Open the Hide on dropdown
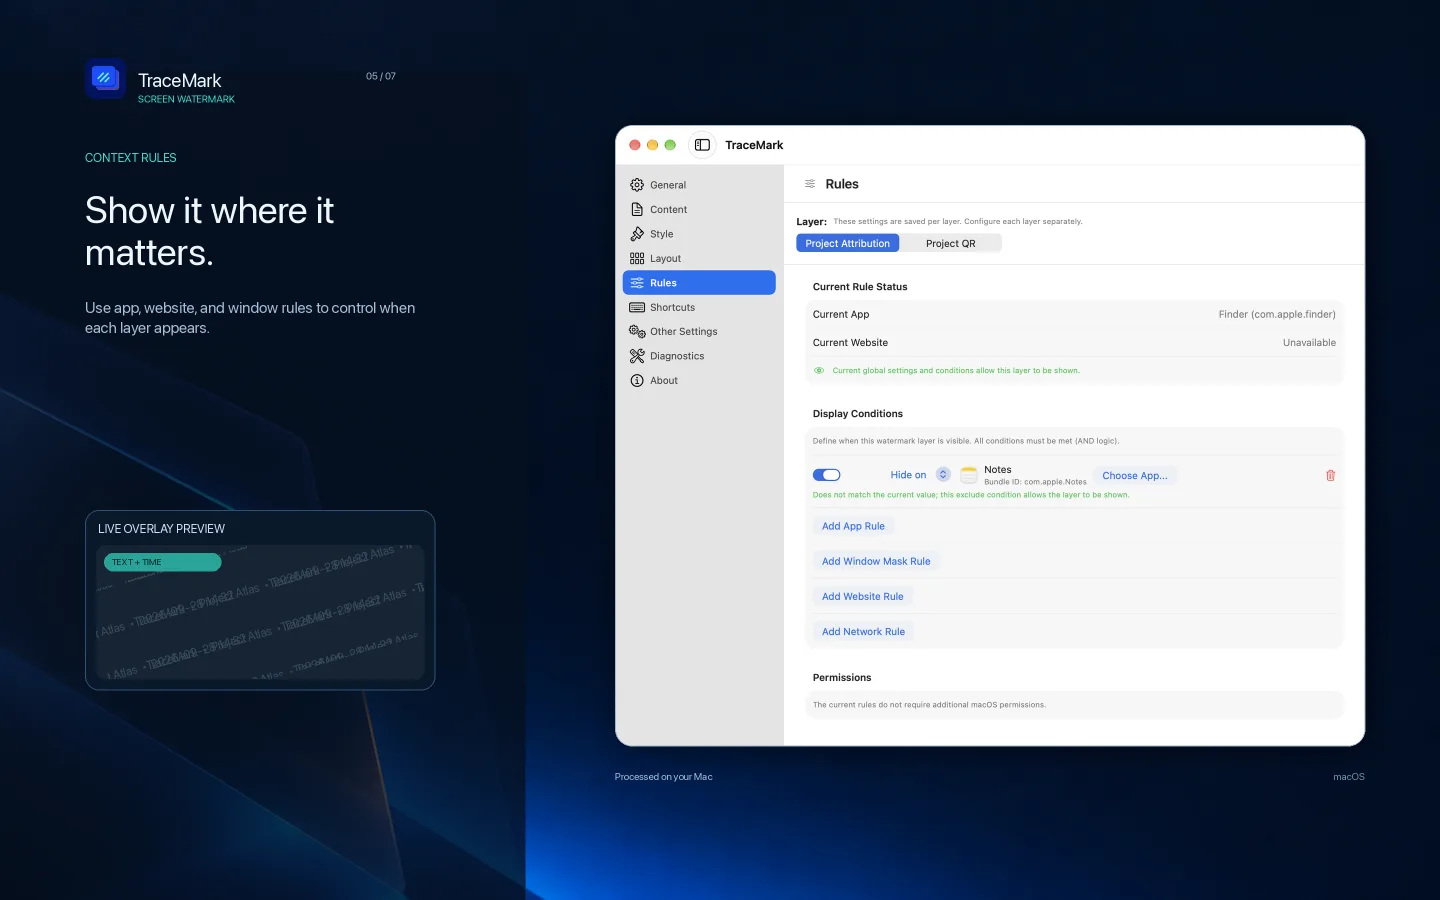This screenshot has width=1440, height=900. tap(920, 475)
